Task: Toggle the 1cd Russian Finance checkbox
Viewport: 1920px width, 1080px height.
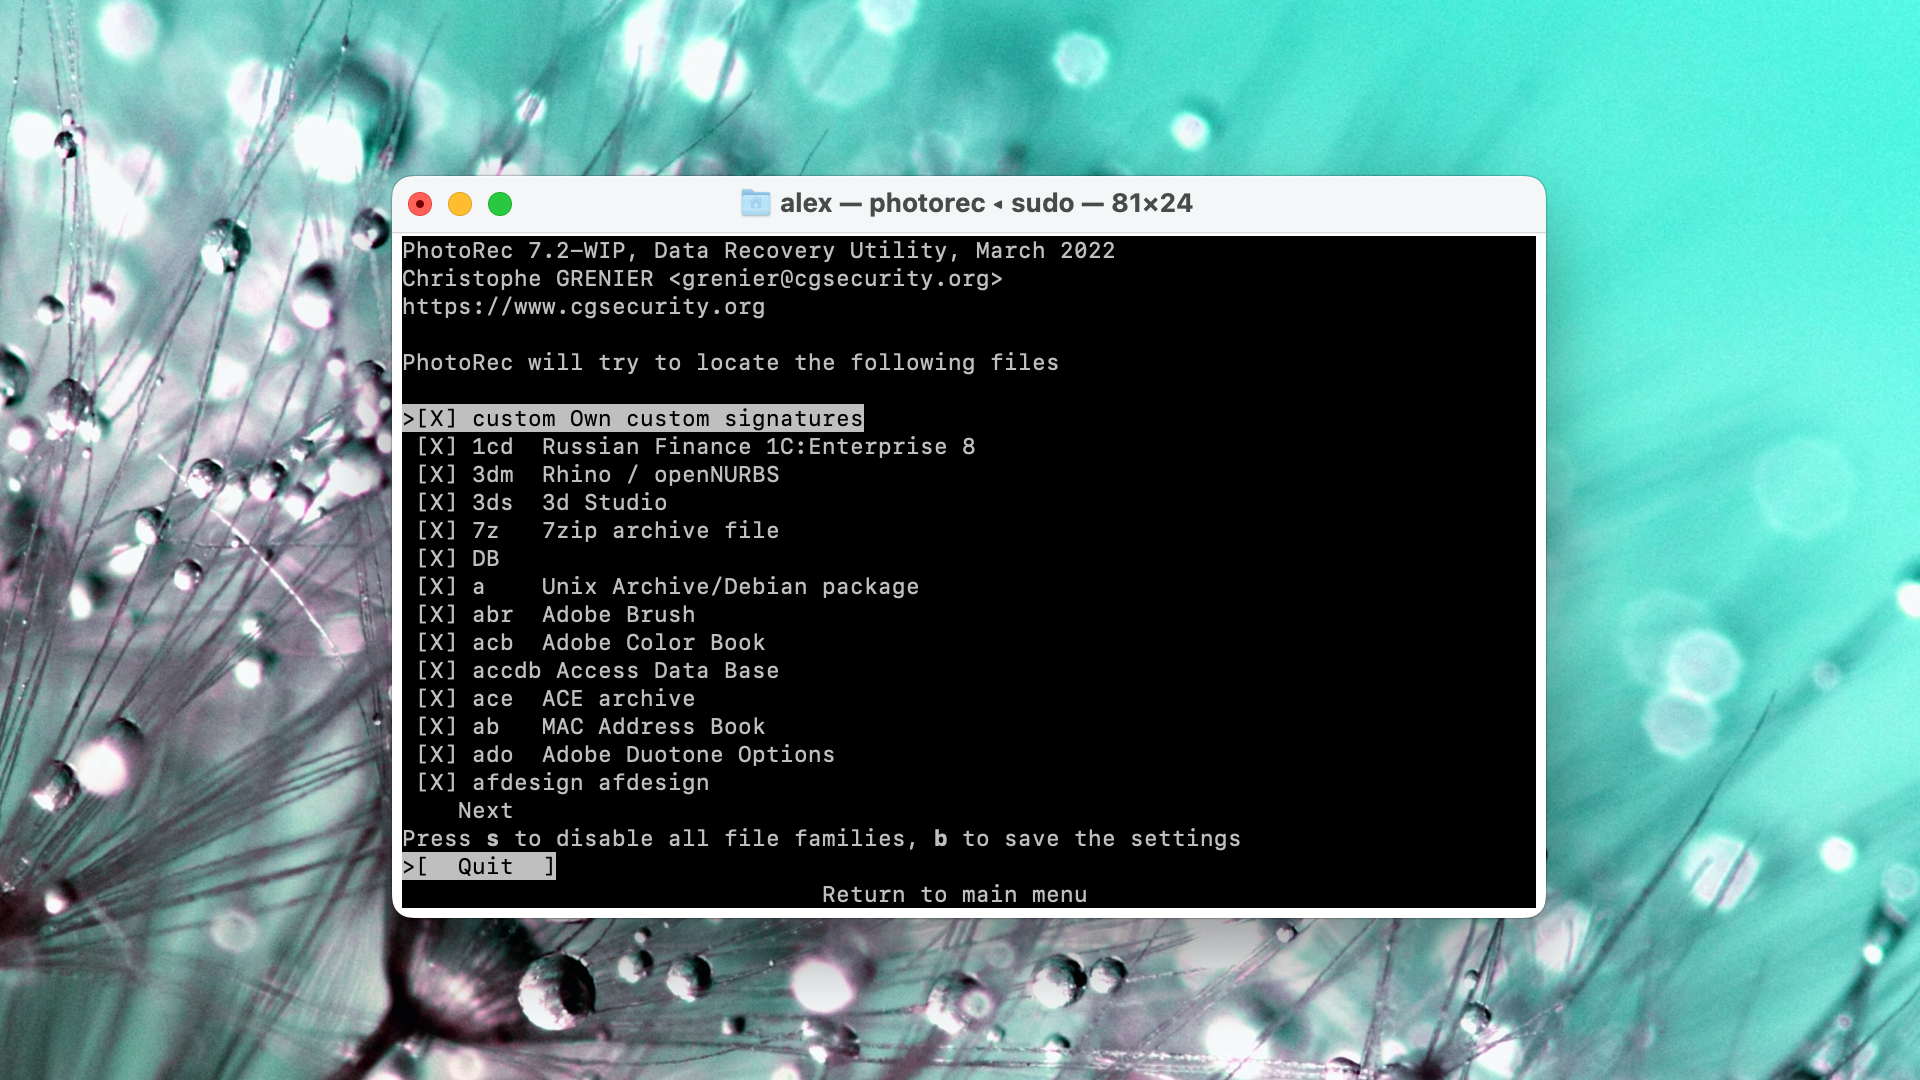Action: coord(437,446)
